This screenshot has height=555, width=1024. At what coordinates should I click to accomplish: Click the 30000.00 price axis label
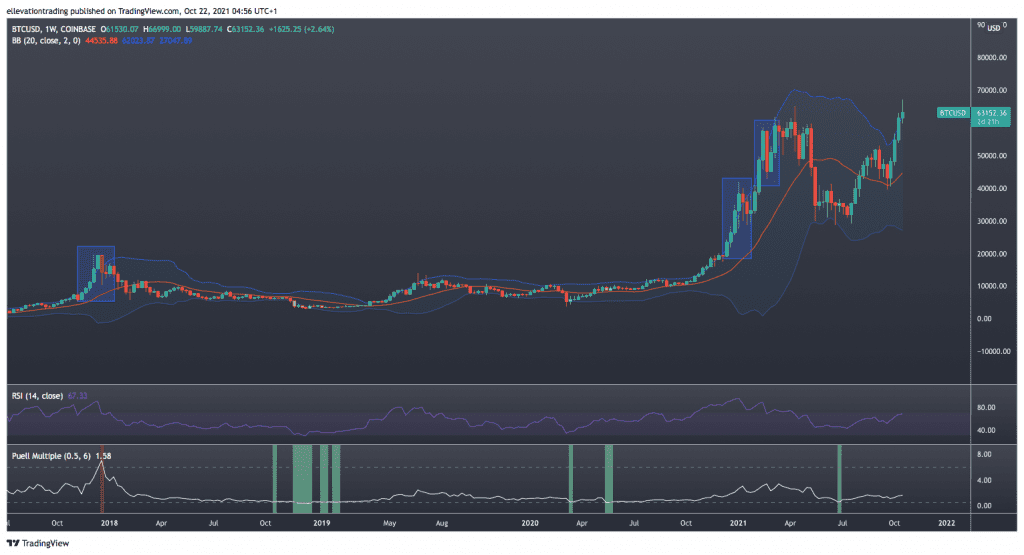(992, 221)
